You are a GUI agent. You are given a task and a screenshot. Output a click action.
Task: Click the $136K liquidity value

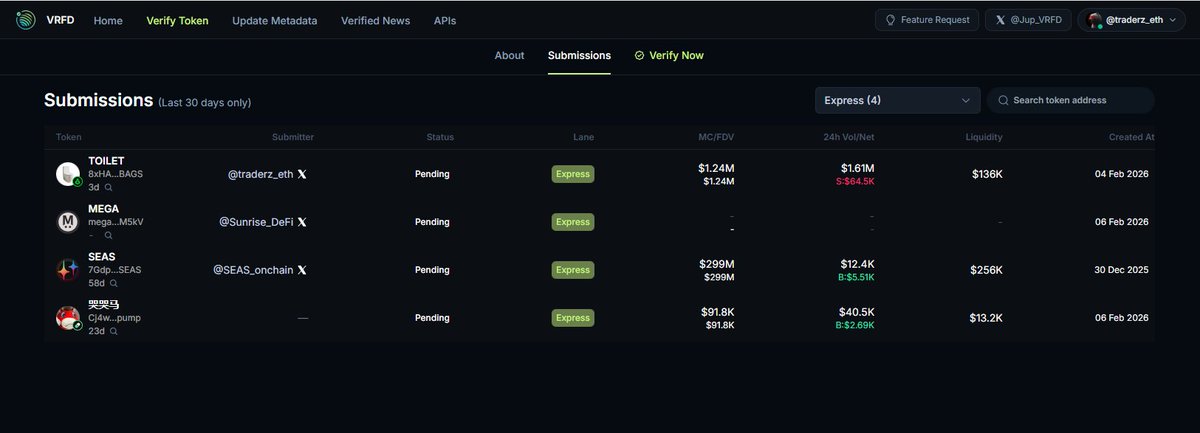pyautogui.click(x=987, y=174)
